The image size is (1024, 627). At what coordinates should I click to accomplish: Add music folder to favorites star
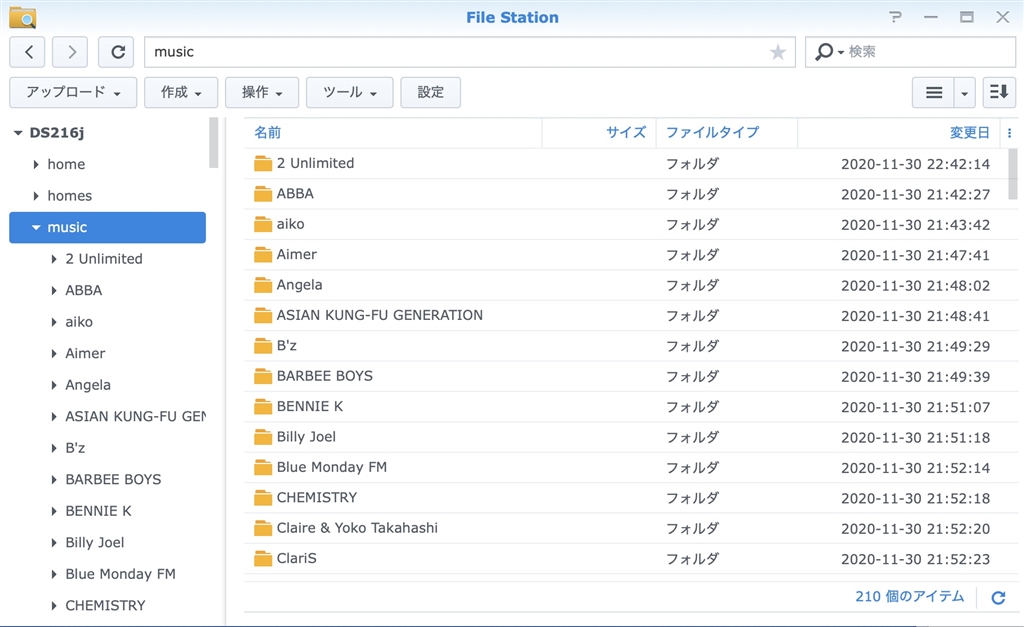777,53
